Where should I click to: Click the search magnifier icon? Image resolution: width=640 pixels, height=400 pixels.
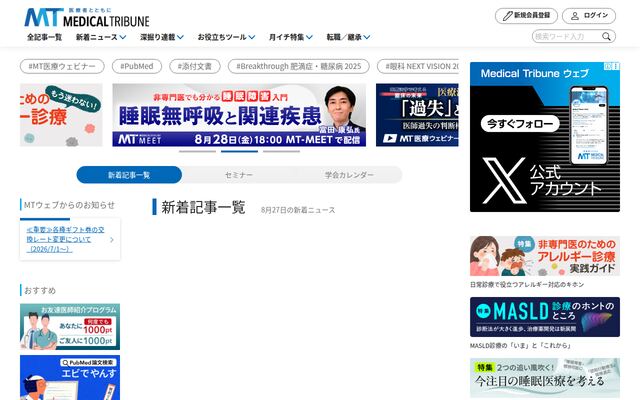[607, 37]
